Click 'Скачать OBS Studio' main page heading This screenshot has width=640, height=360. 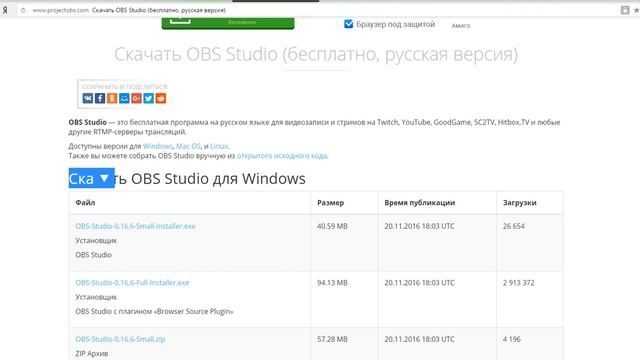(316, 54)
